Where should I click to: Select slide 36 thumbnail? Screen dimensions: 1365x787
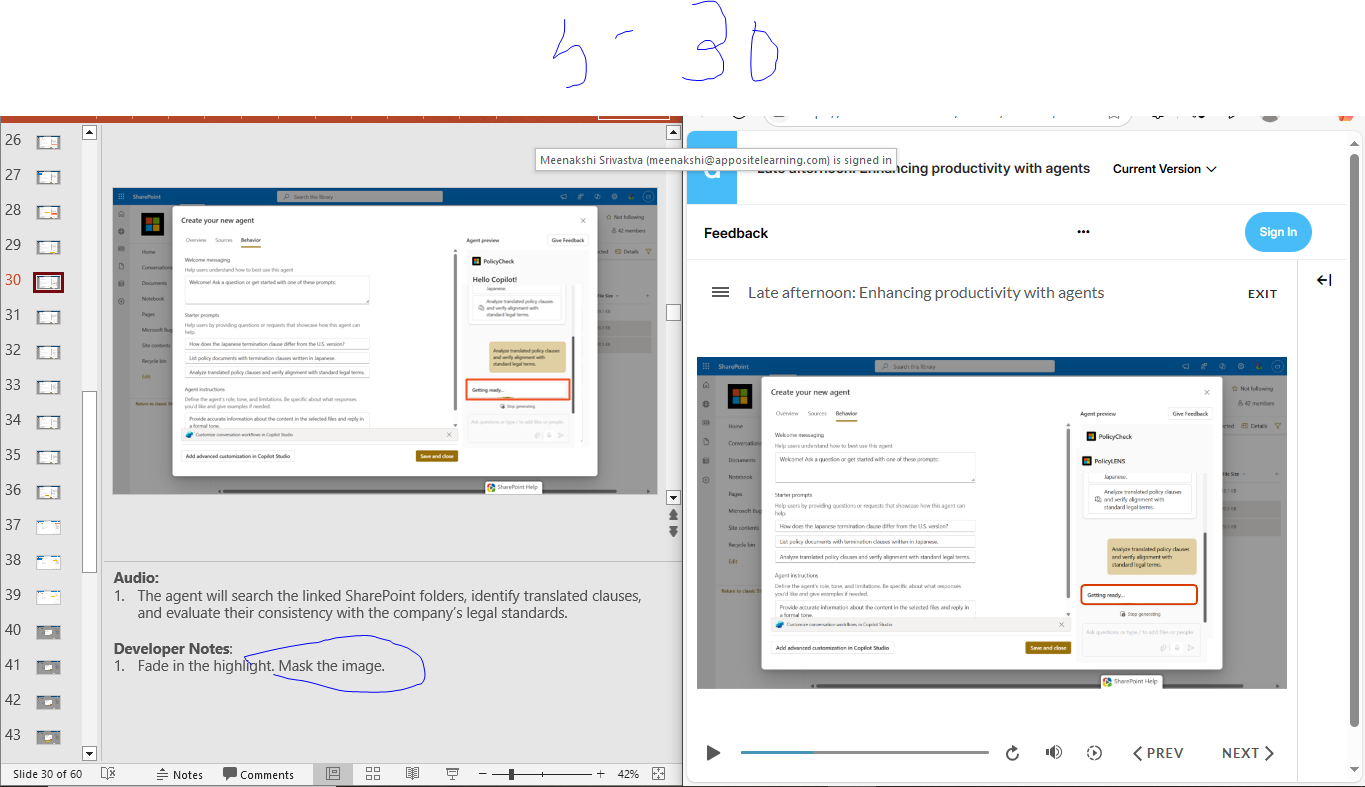pos(48,492)
